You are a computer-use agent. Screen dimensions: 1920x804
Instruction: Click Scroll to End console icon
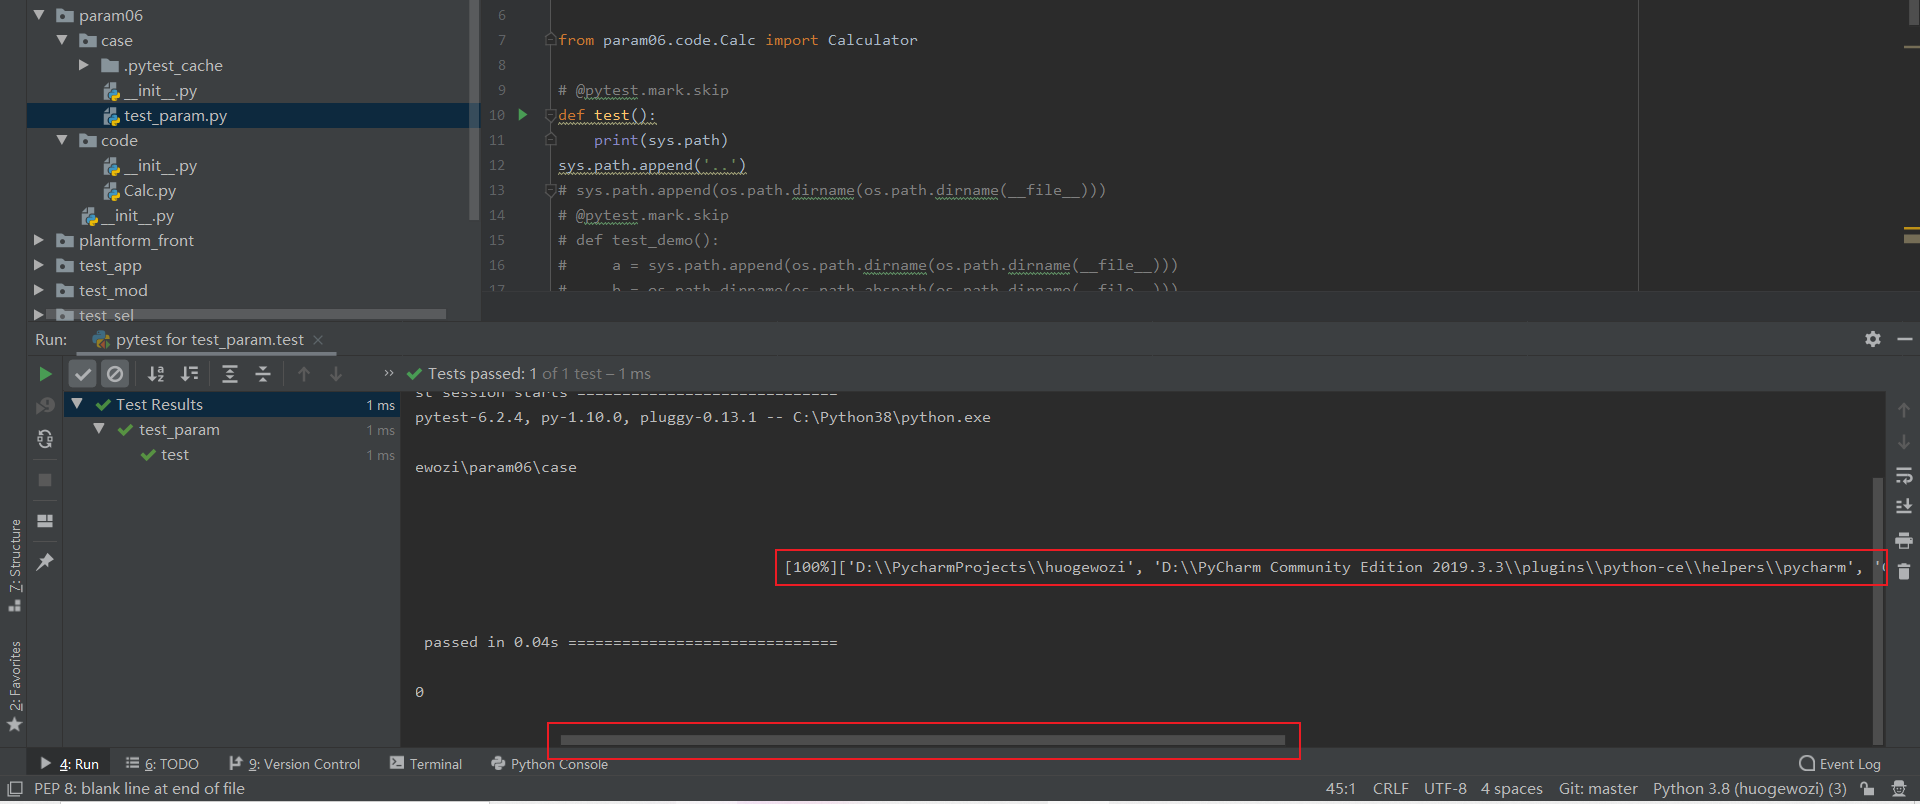click(1904, 507)
